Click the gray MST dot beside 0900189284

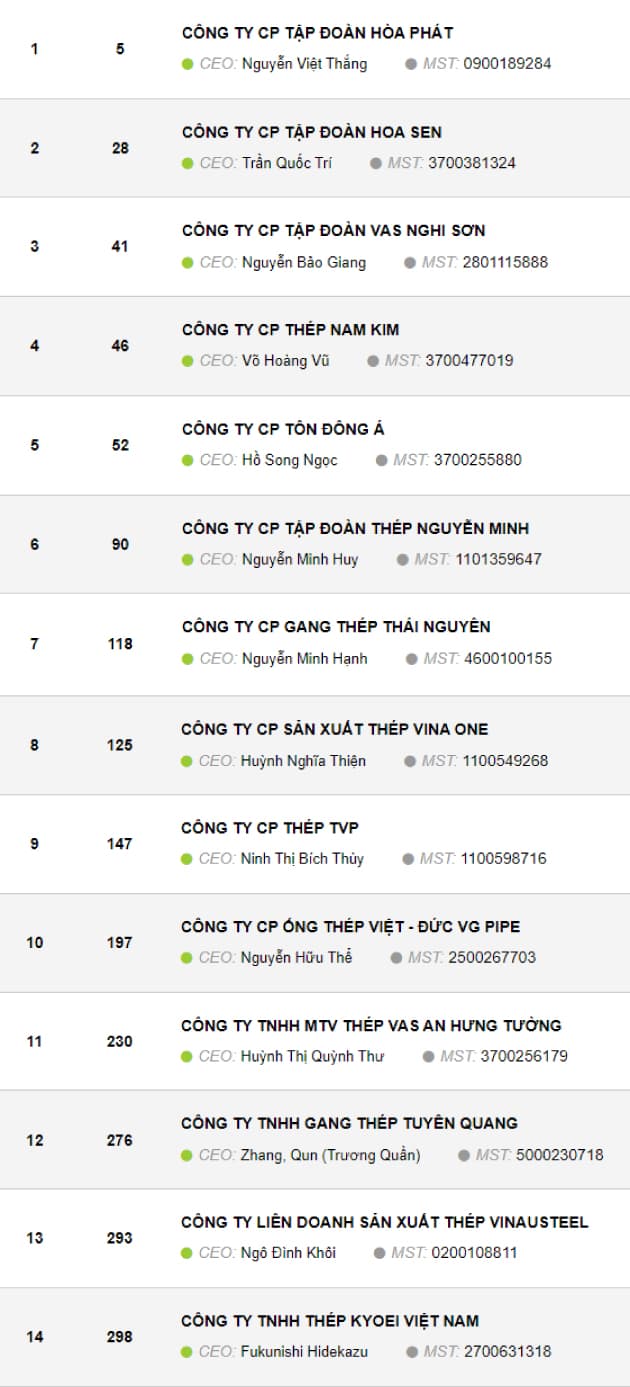click(411, 64)
